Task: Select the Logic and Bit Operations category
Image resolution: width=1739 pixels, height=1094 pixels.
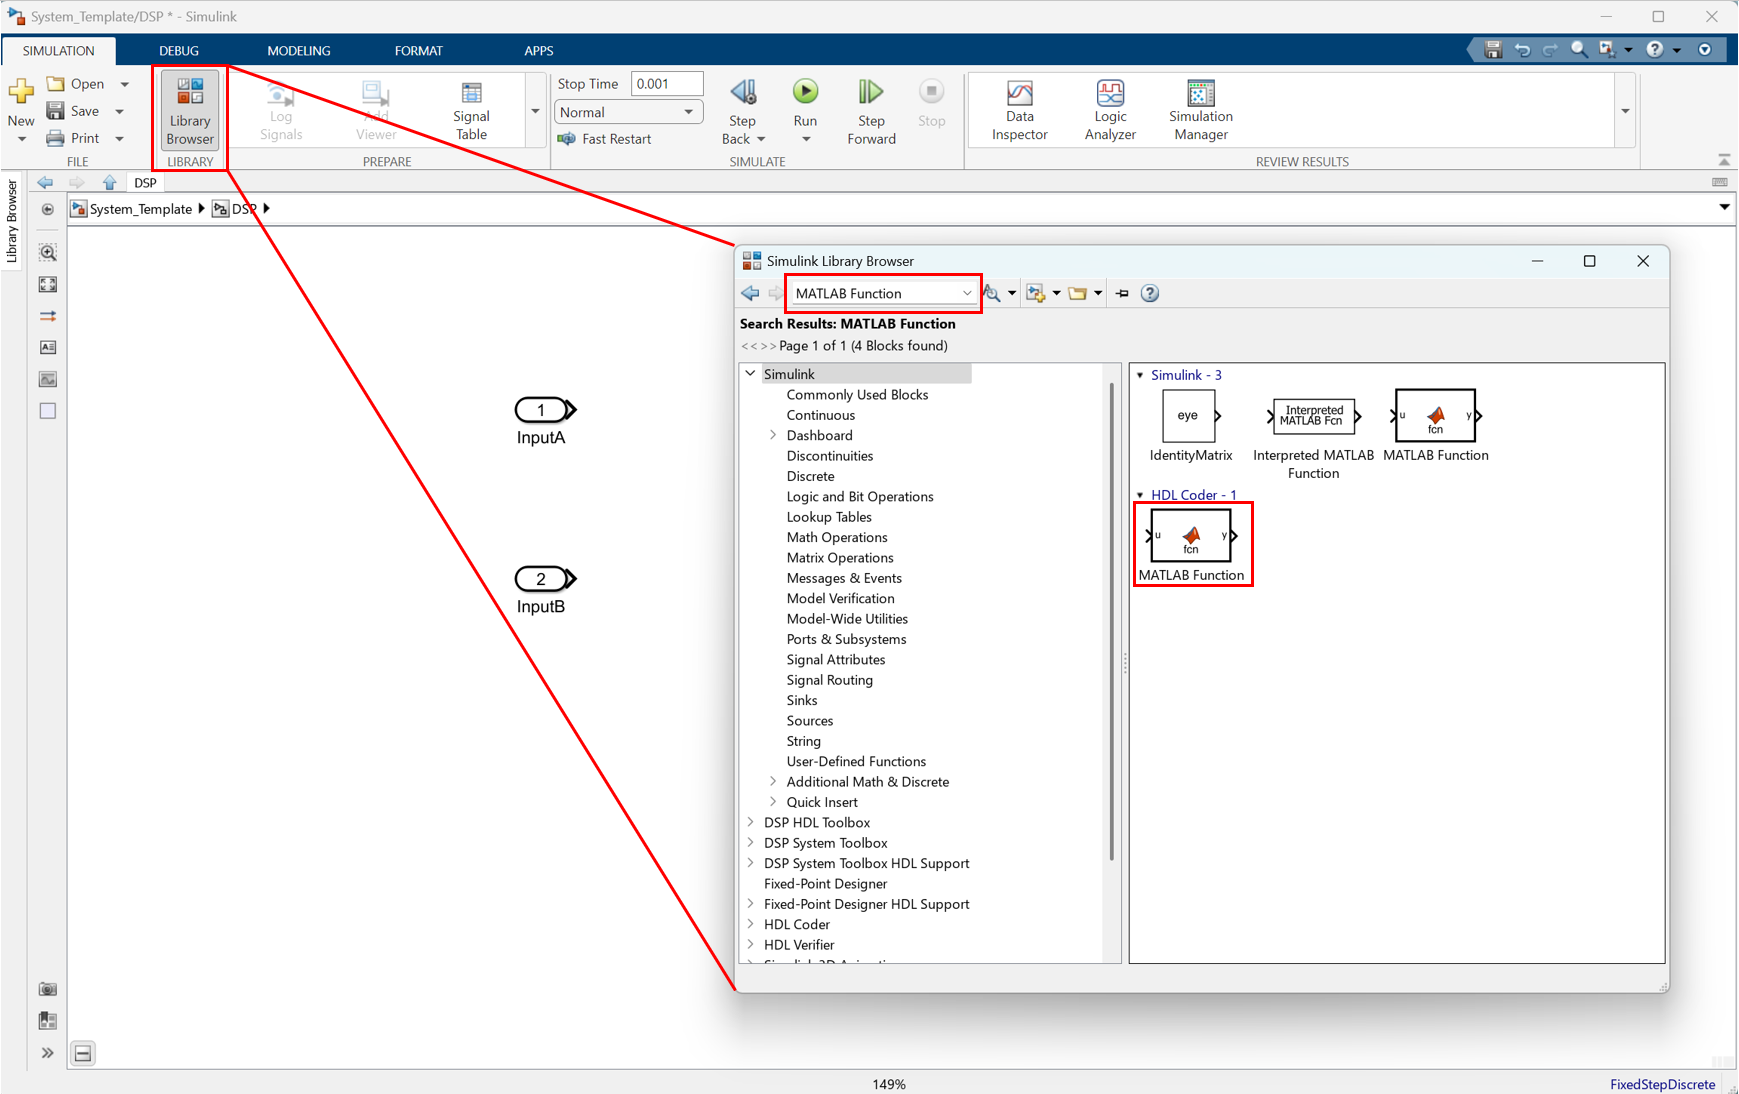Action: click(859, 496)
